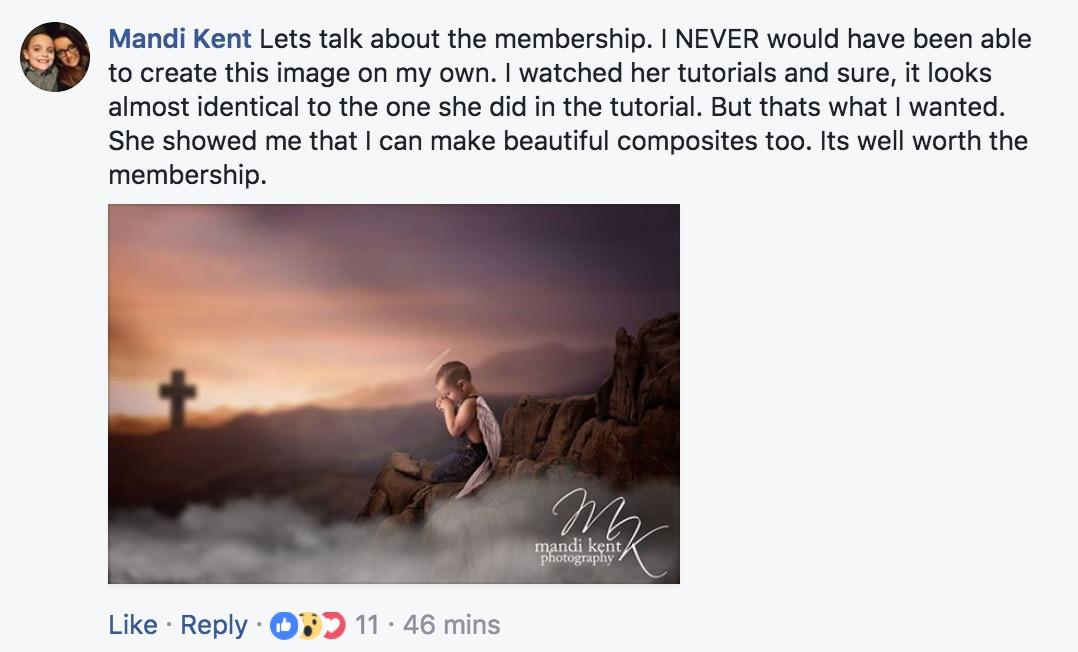Open the 46 mins timestamp link

point(452,625)
